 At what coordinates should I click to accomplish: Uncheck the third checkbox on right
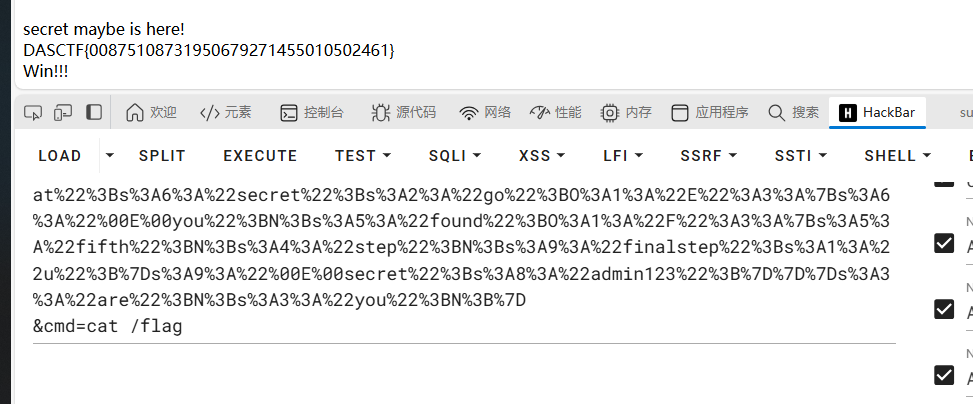pyautogui.click(x=944, y=308)
